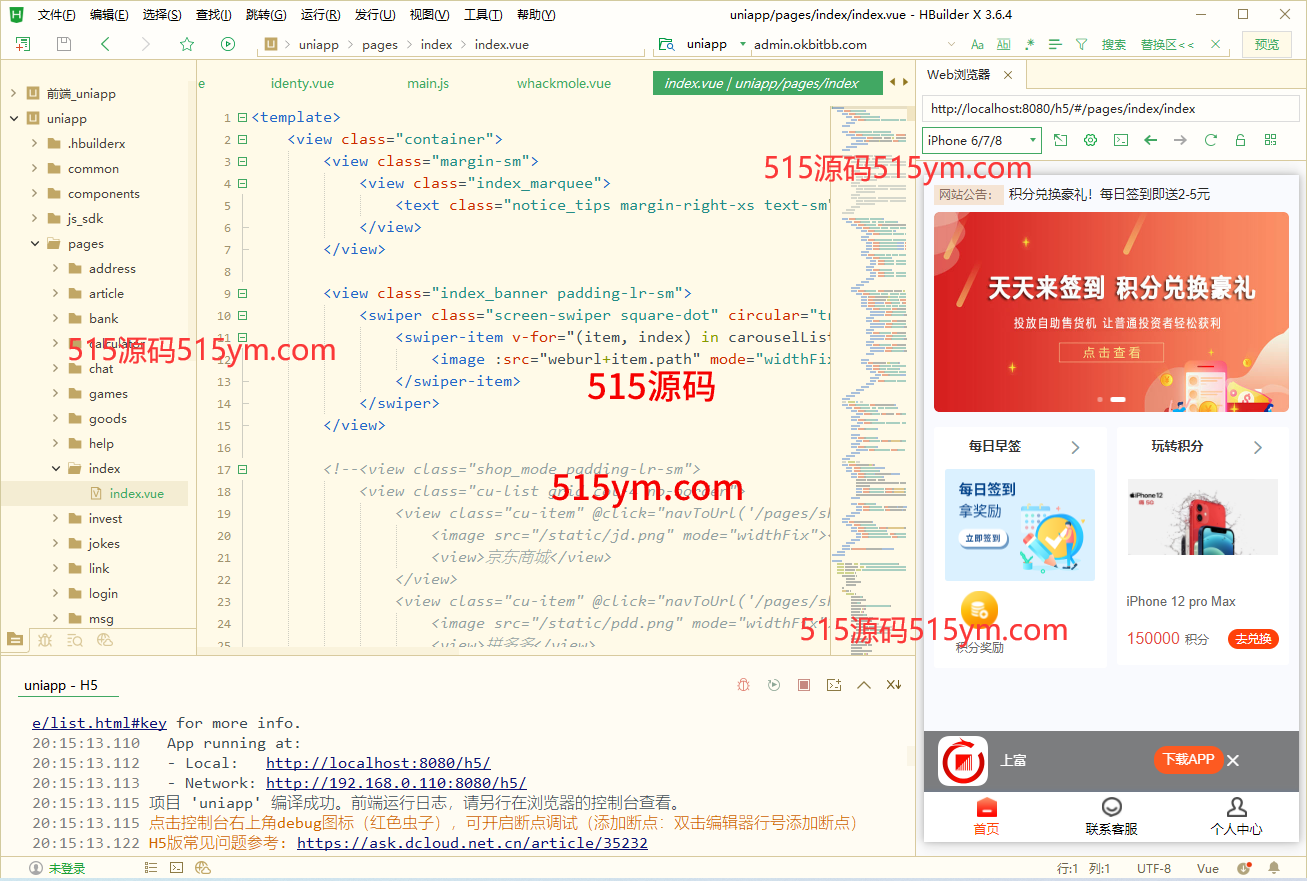
Task: Click the bookmark star icon
Action: click(x=187, y=44)
